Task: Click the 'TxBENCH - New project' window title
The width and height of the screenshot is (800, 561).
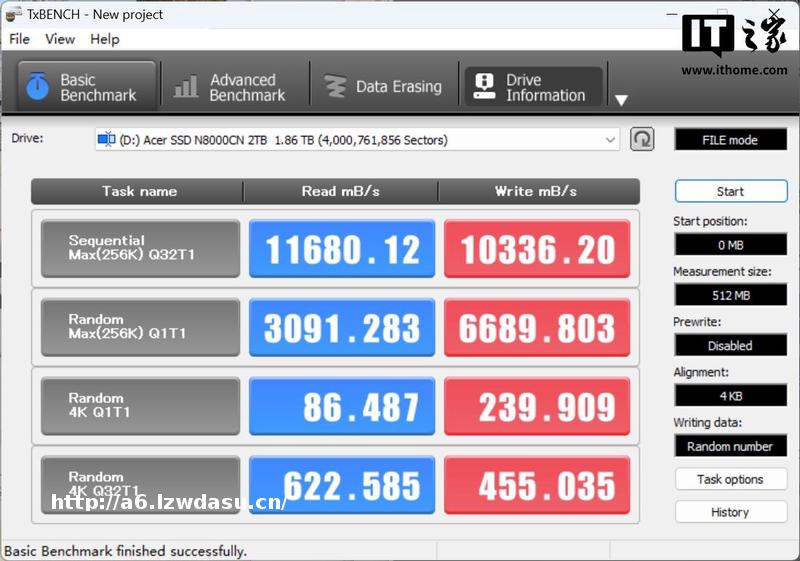Action: pos(95,14)
